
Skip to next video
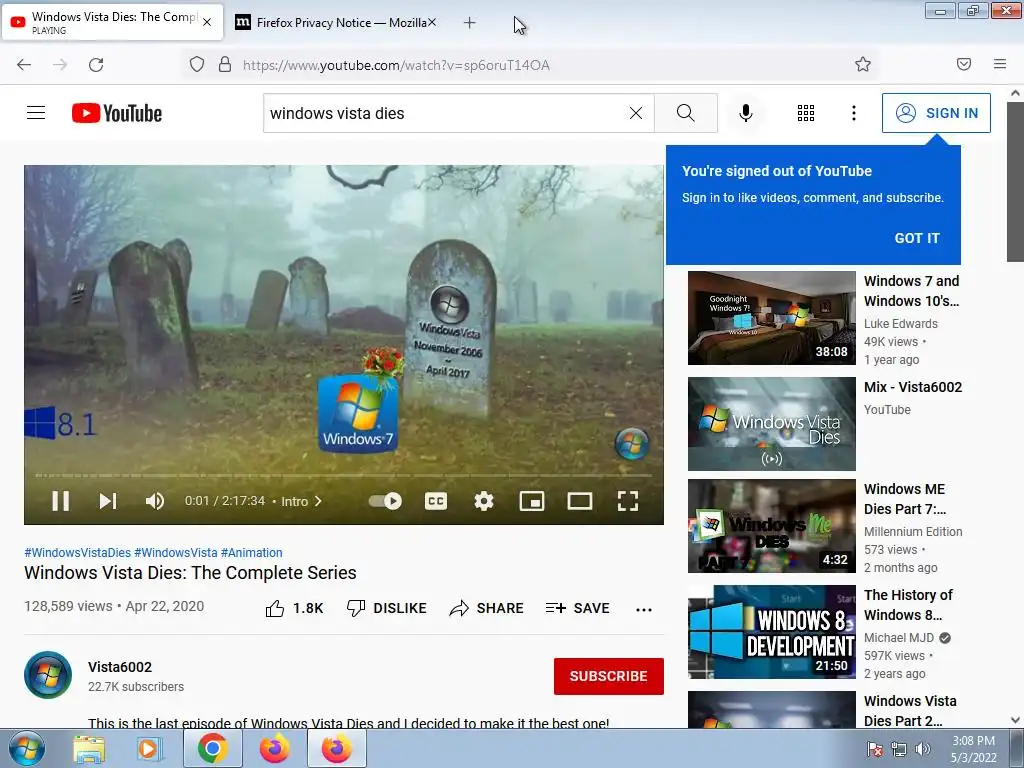(x=108, y=501)
